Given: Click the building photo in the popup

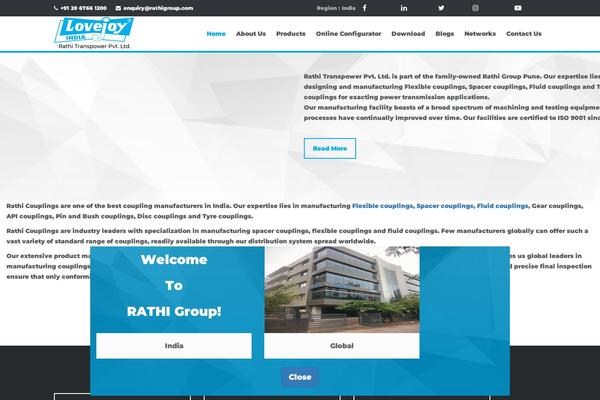Looking at the screenshot, I should point(342,290).
